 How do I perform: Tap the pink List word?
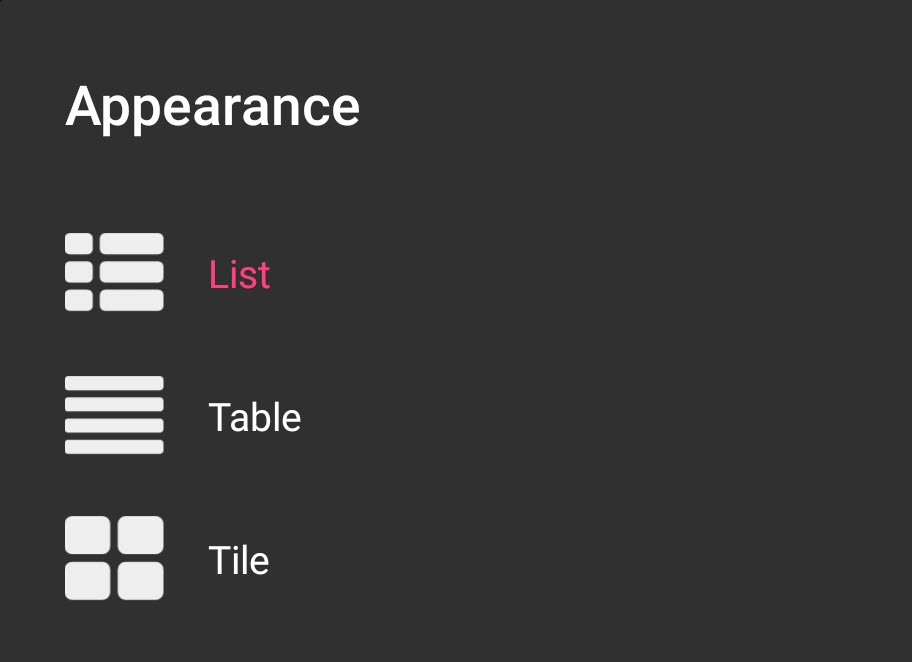click(239, 274)
